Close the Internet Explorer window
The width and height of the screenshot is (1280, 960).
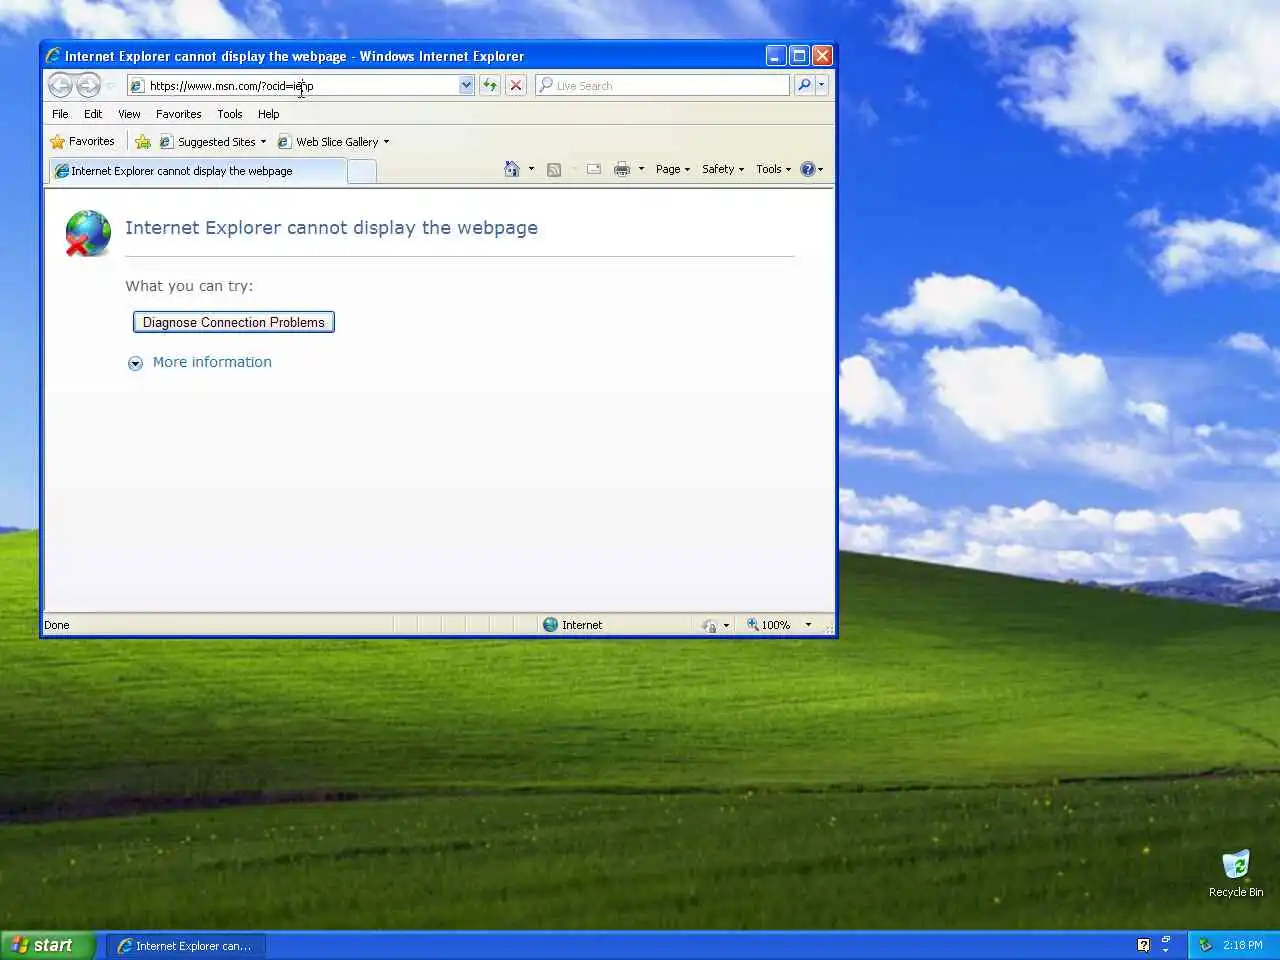click(822, 56)
